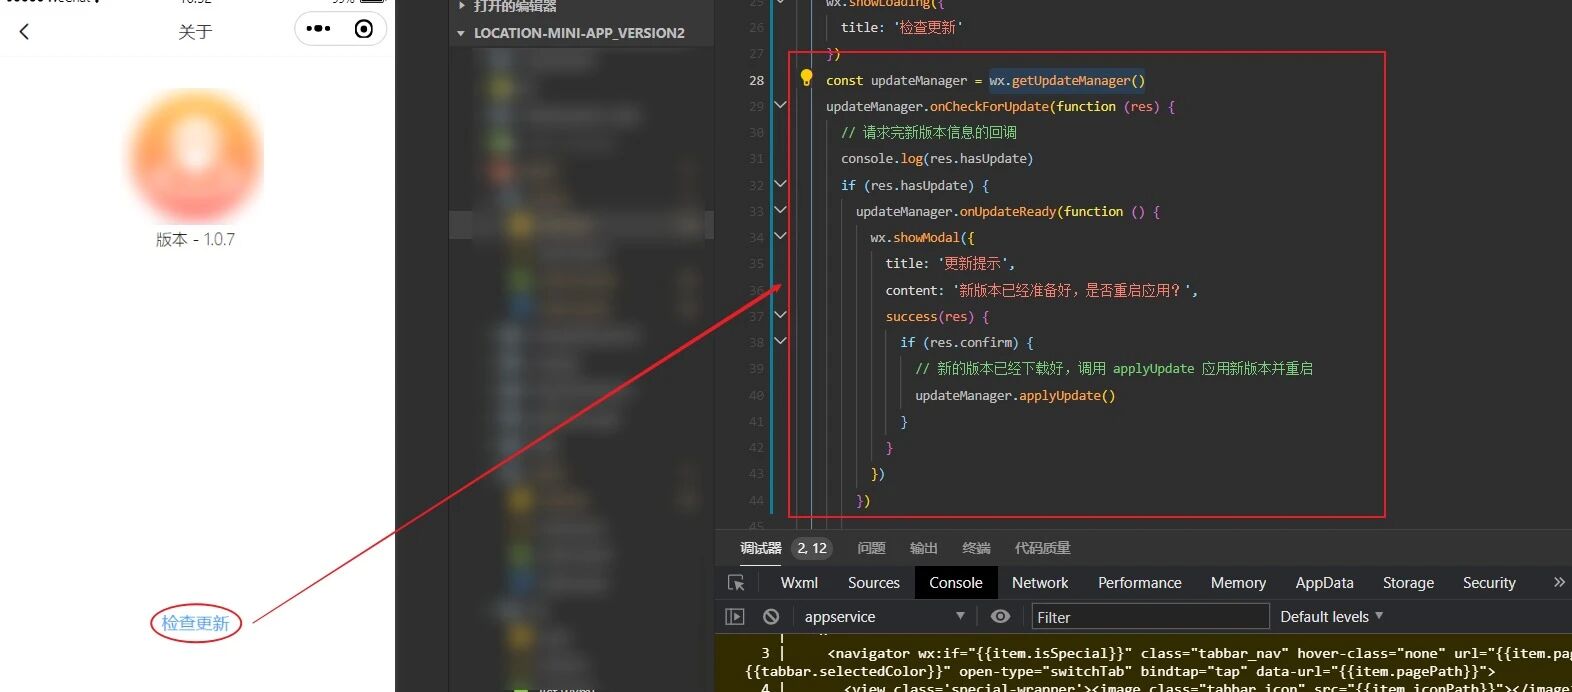Open the Default levels dropdown
Image resolution: width=1572 pixels, height=692 pixels.
pos(1331,617)
